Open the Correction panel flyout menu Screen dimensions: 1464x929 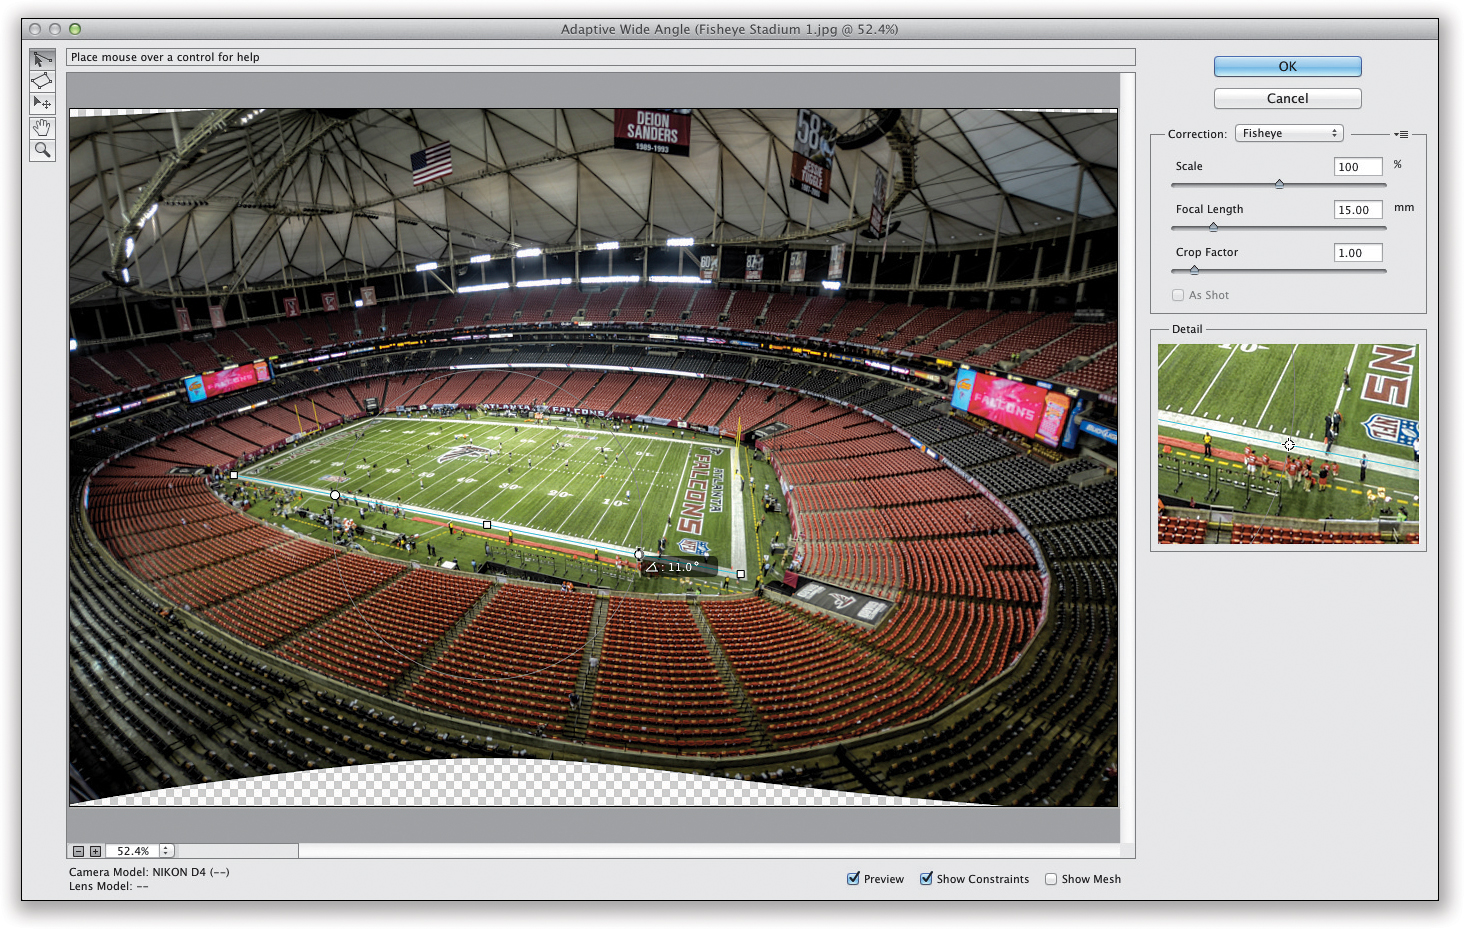point(1402,134)
